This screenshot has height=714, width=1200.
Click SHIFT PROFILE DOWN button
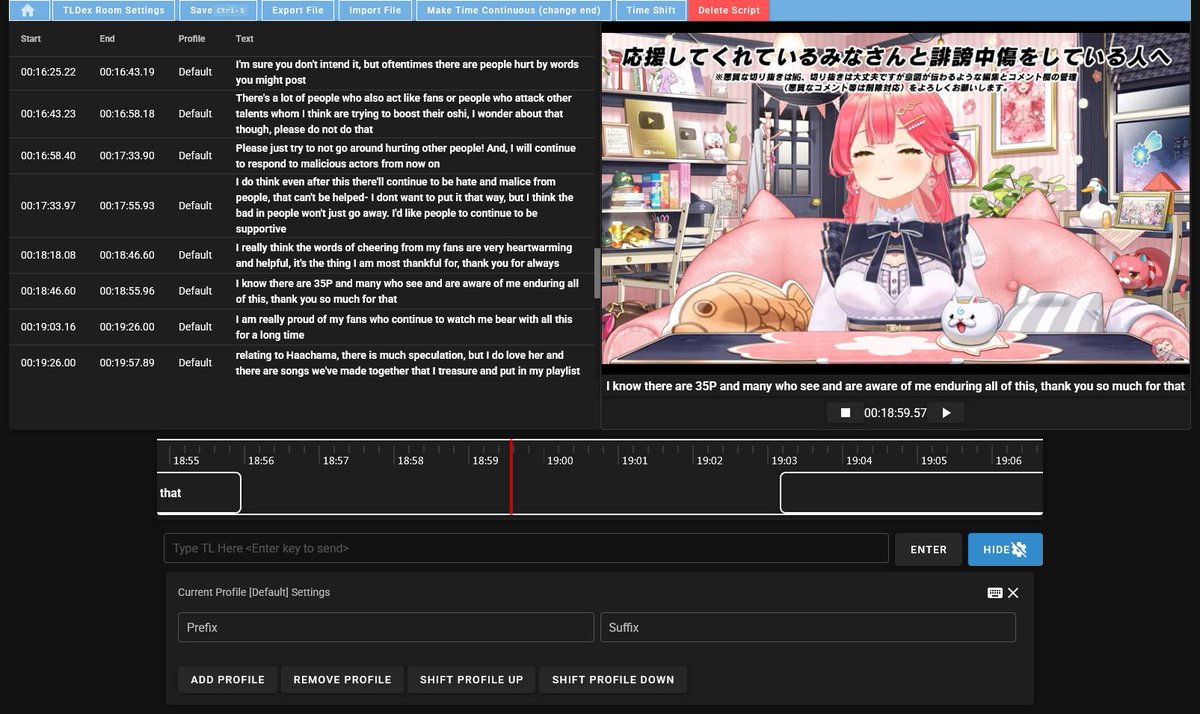coord(613,680)
